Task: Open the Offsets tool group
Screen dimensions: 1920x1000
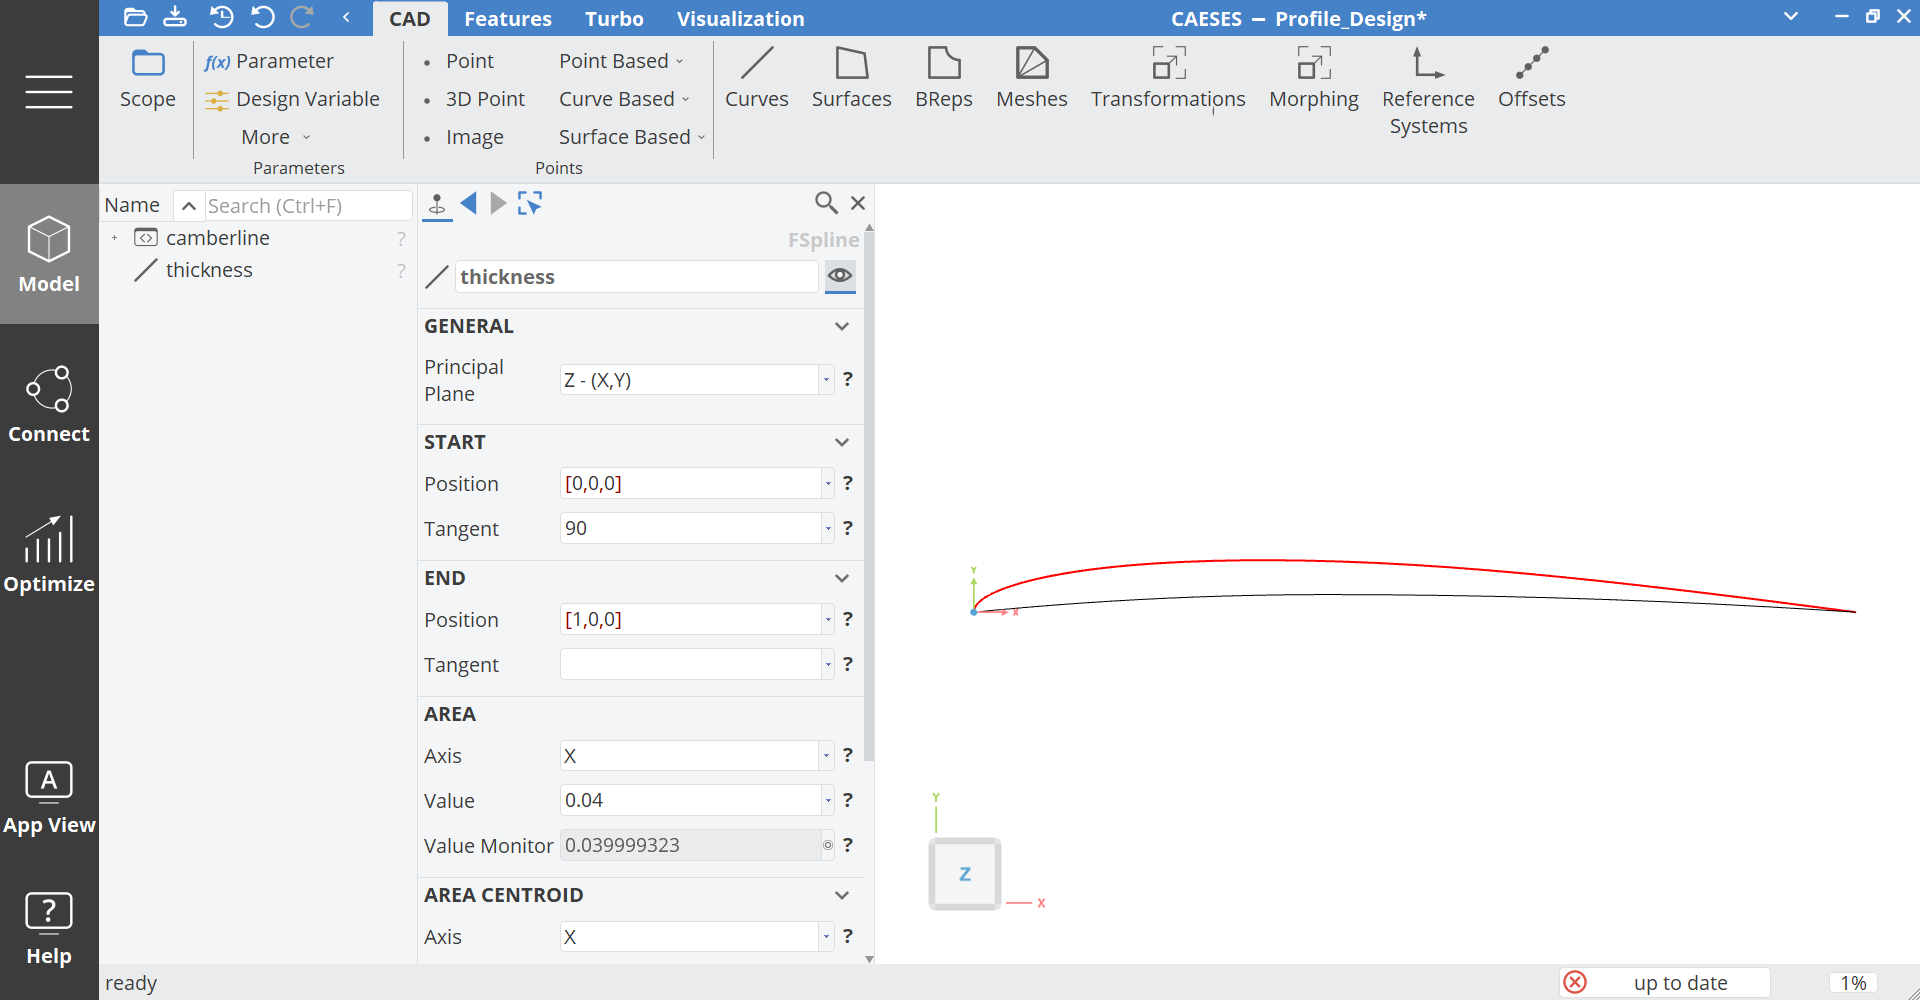Action: pos(1532,79)
